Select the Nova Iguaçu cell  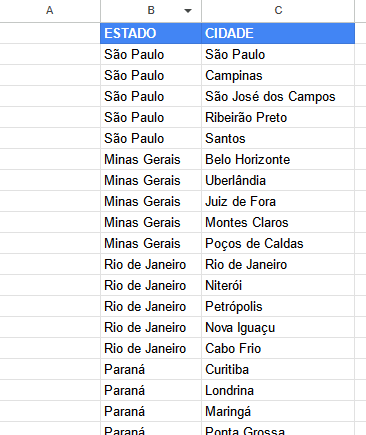click(x=278, y=327)
